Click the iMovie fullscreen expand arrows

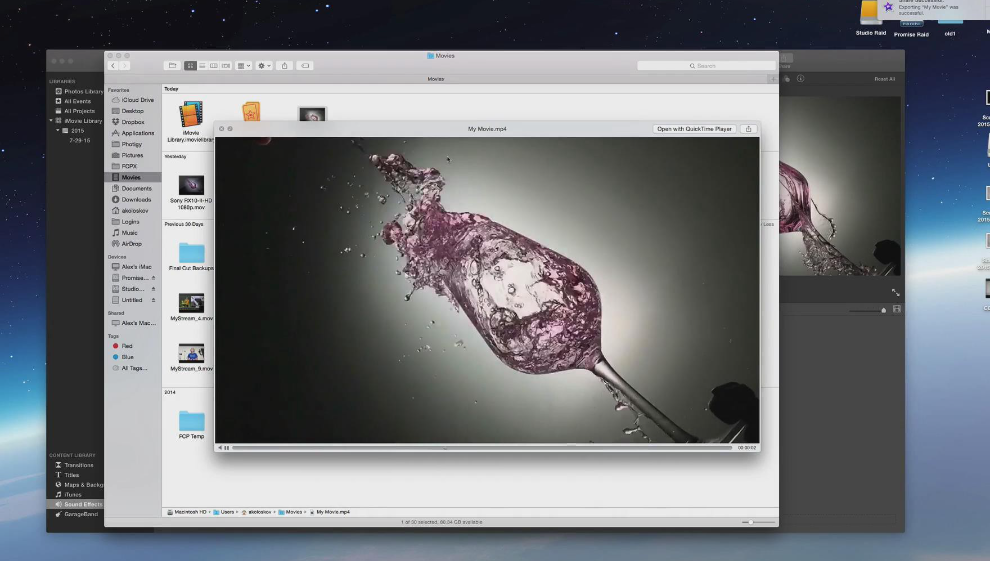(x=895, y=292)
